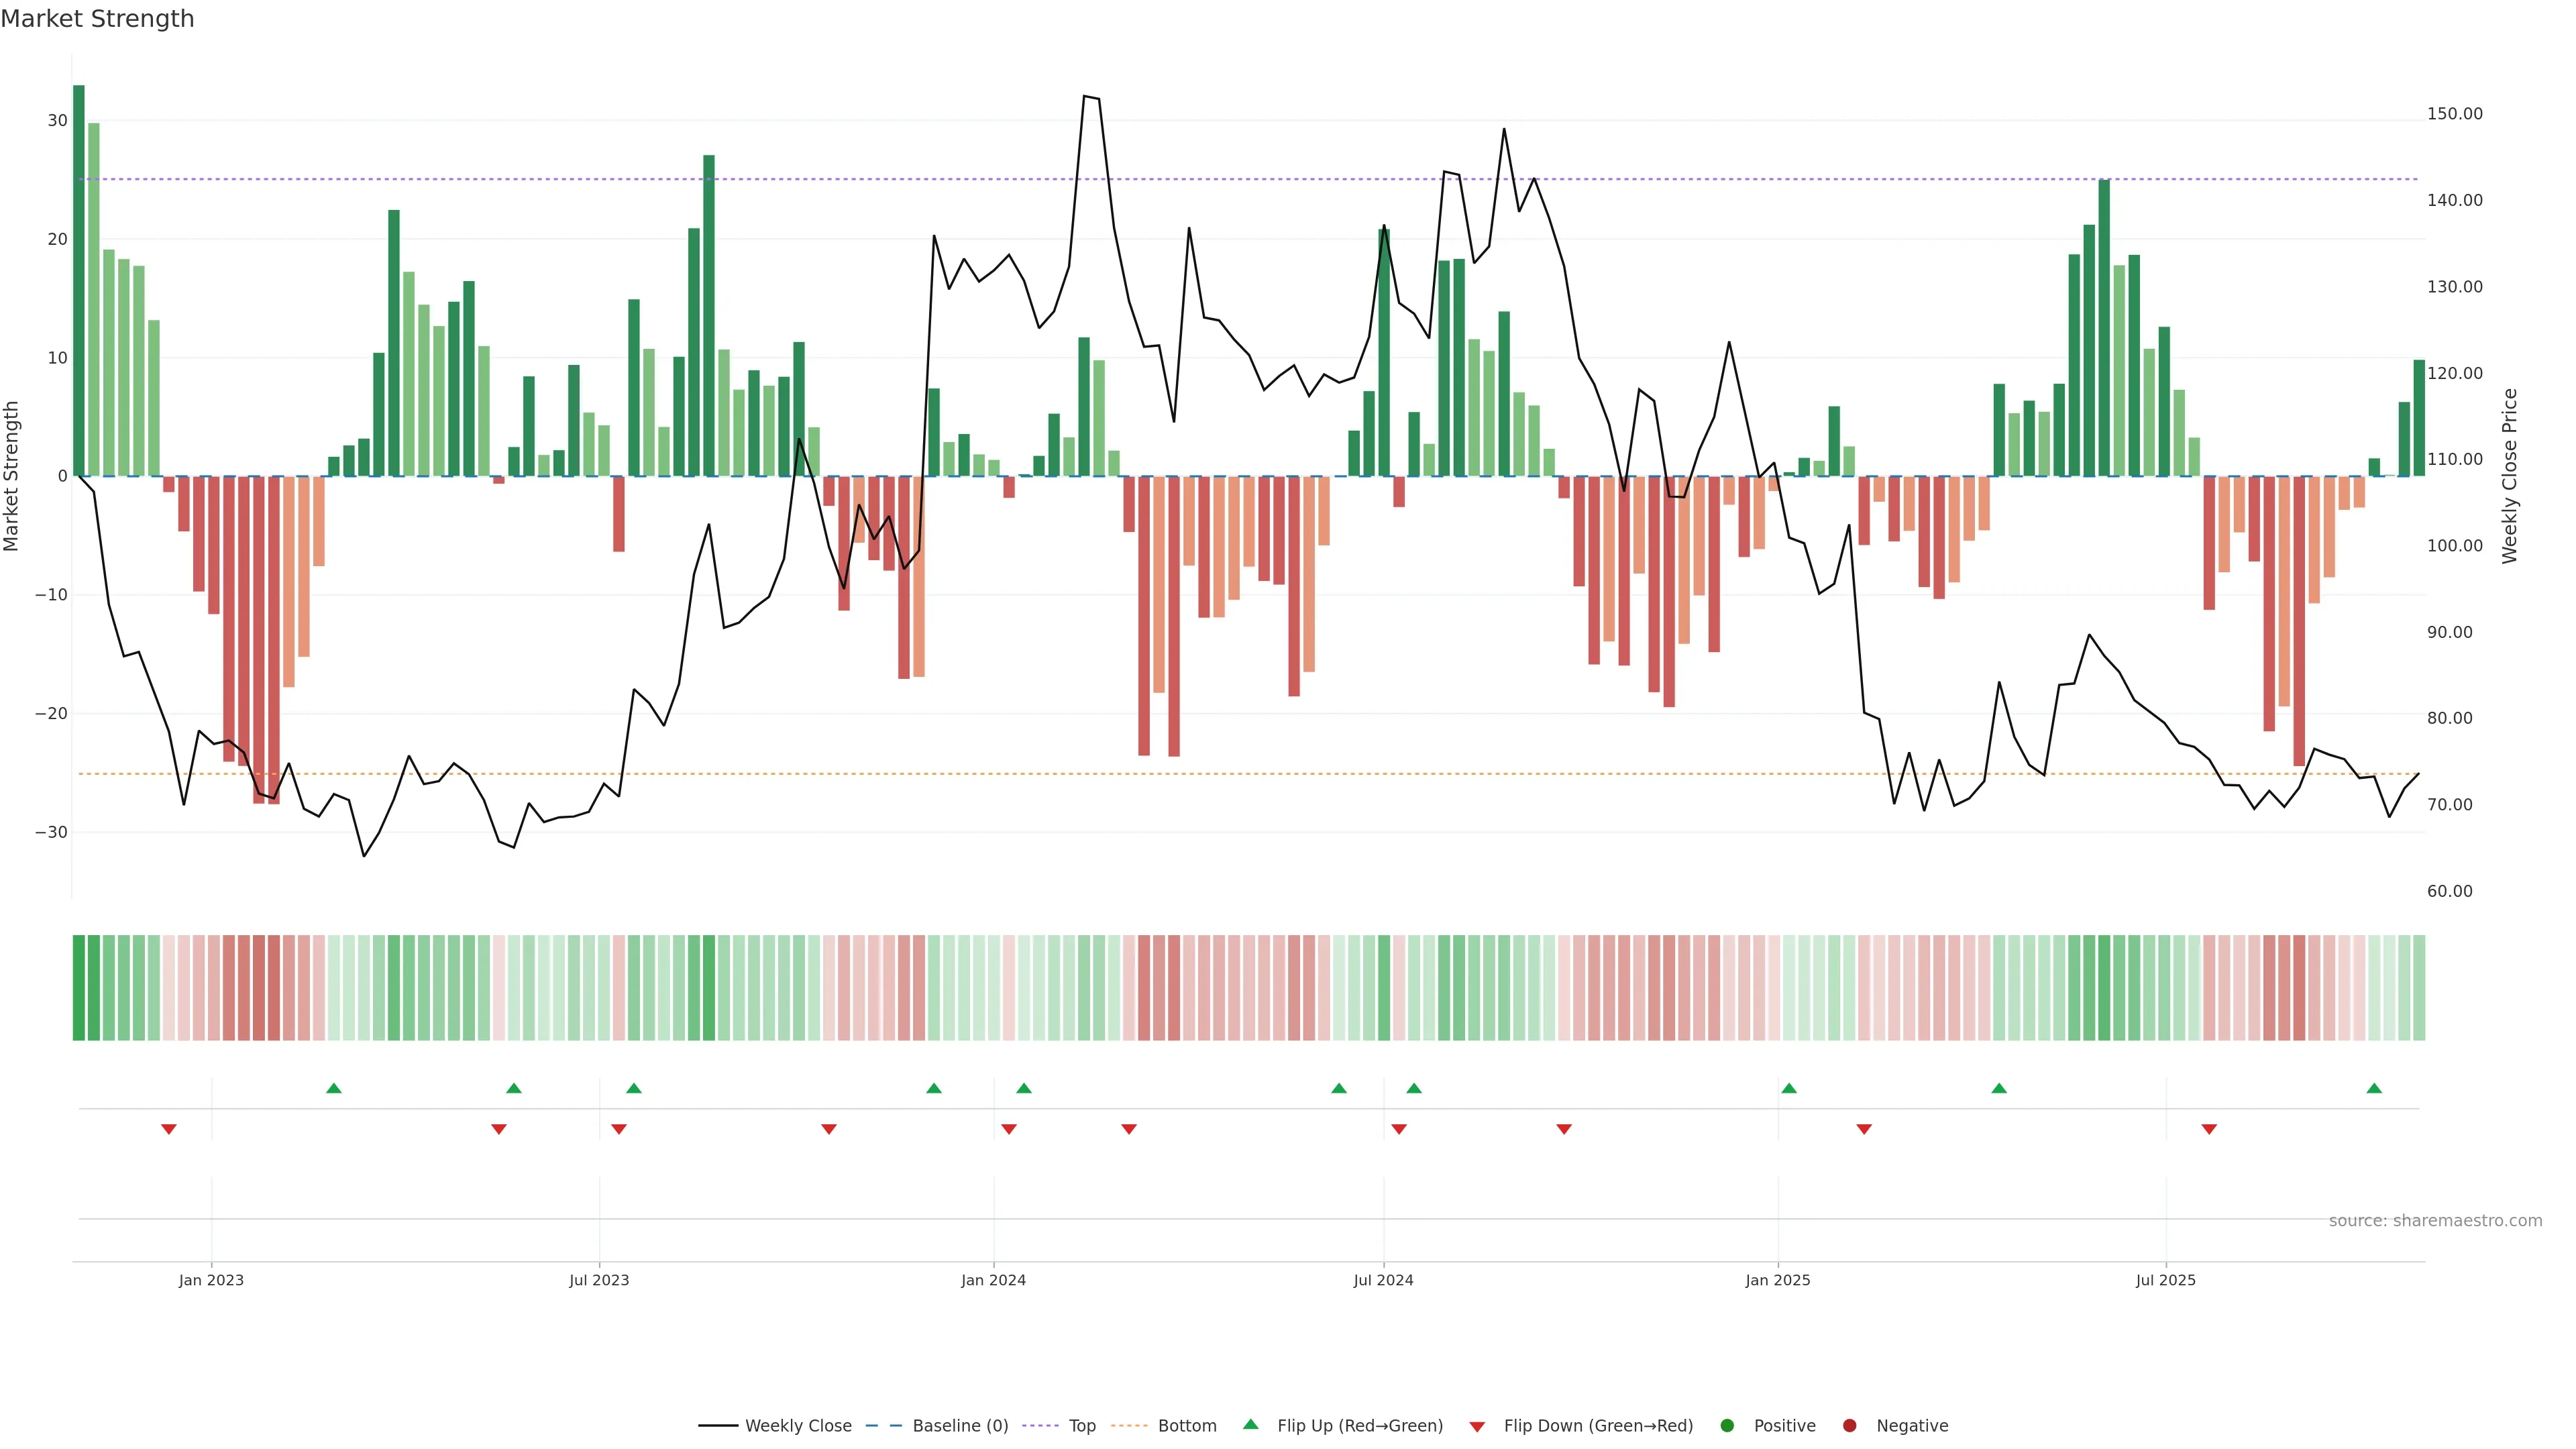Click first flip-down marker before Jan 2023

(169, 1129)
